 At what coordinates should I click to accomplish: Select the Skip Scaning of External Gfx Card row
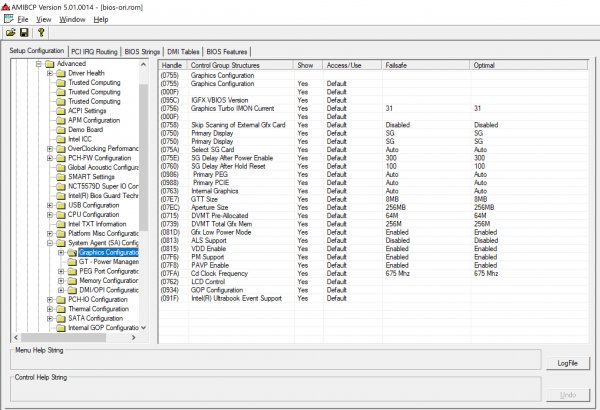(x=373, y=125)
